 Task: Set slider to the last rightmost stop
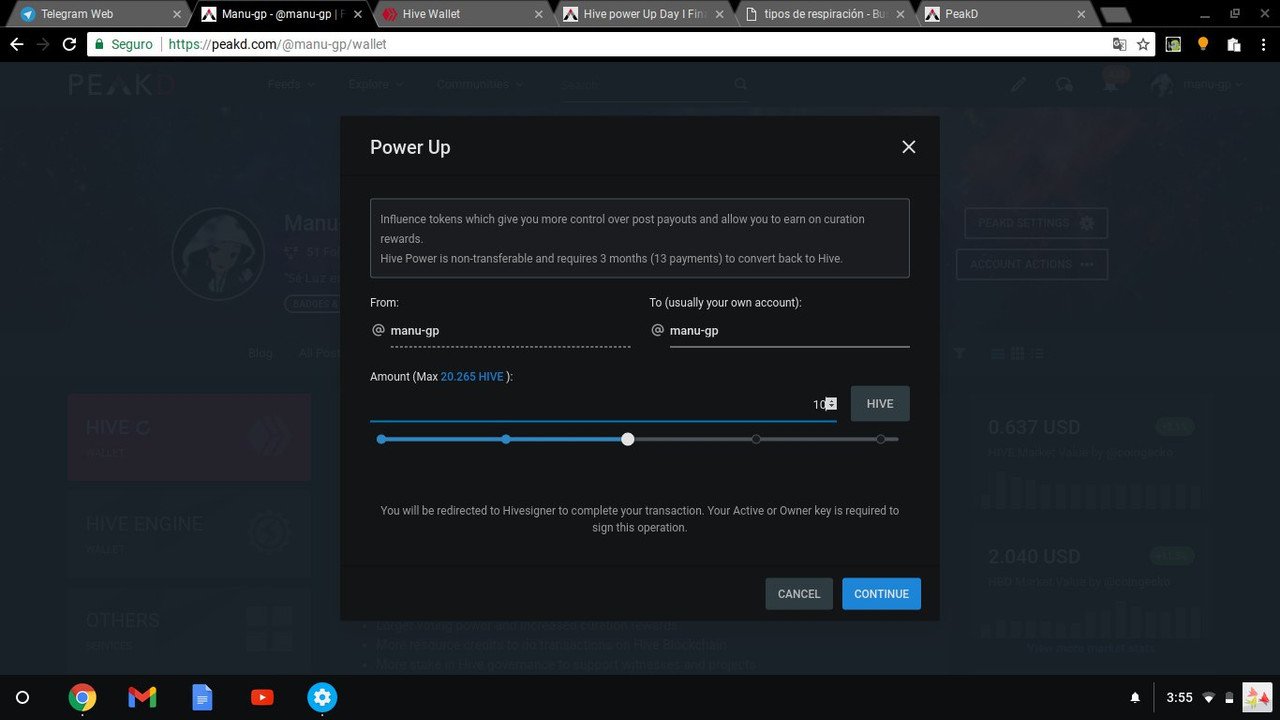click(x=880, y=439)
